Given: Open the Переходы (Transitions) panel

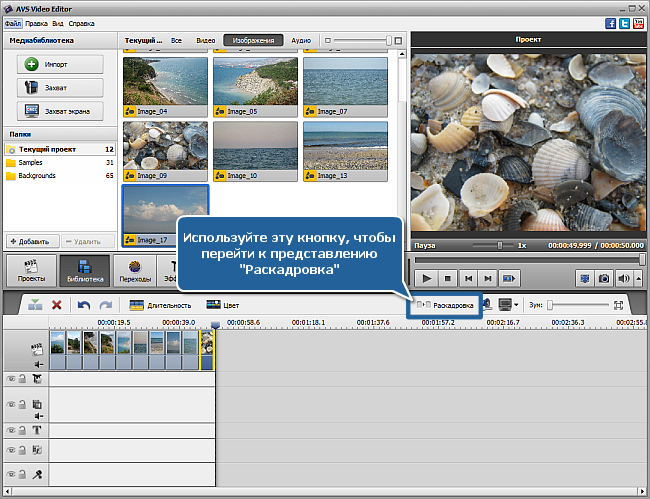Looking at the screenshot, I should tap(135, 270).
